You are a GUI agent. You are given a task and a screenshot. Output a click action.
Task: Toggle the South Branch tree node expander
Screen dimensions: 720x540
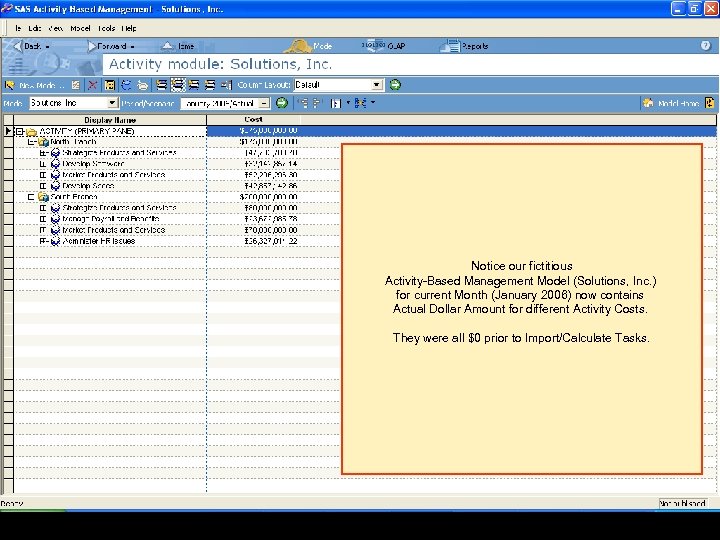coord(31,197)
